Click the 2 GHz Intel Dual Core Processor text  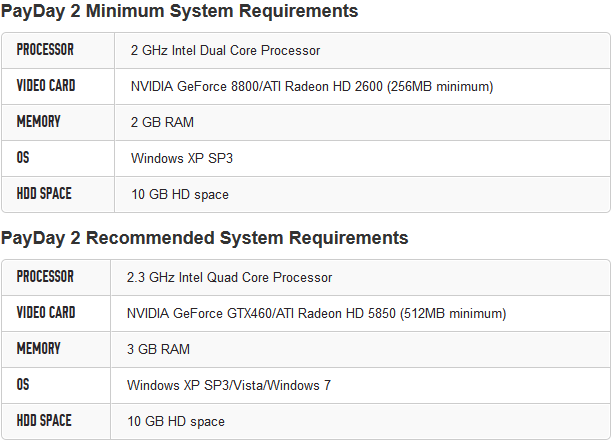225,50
